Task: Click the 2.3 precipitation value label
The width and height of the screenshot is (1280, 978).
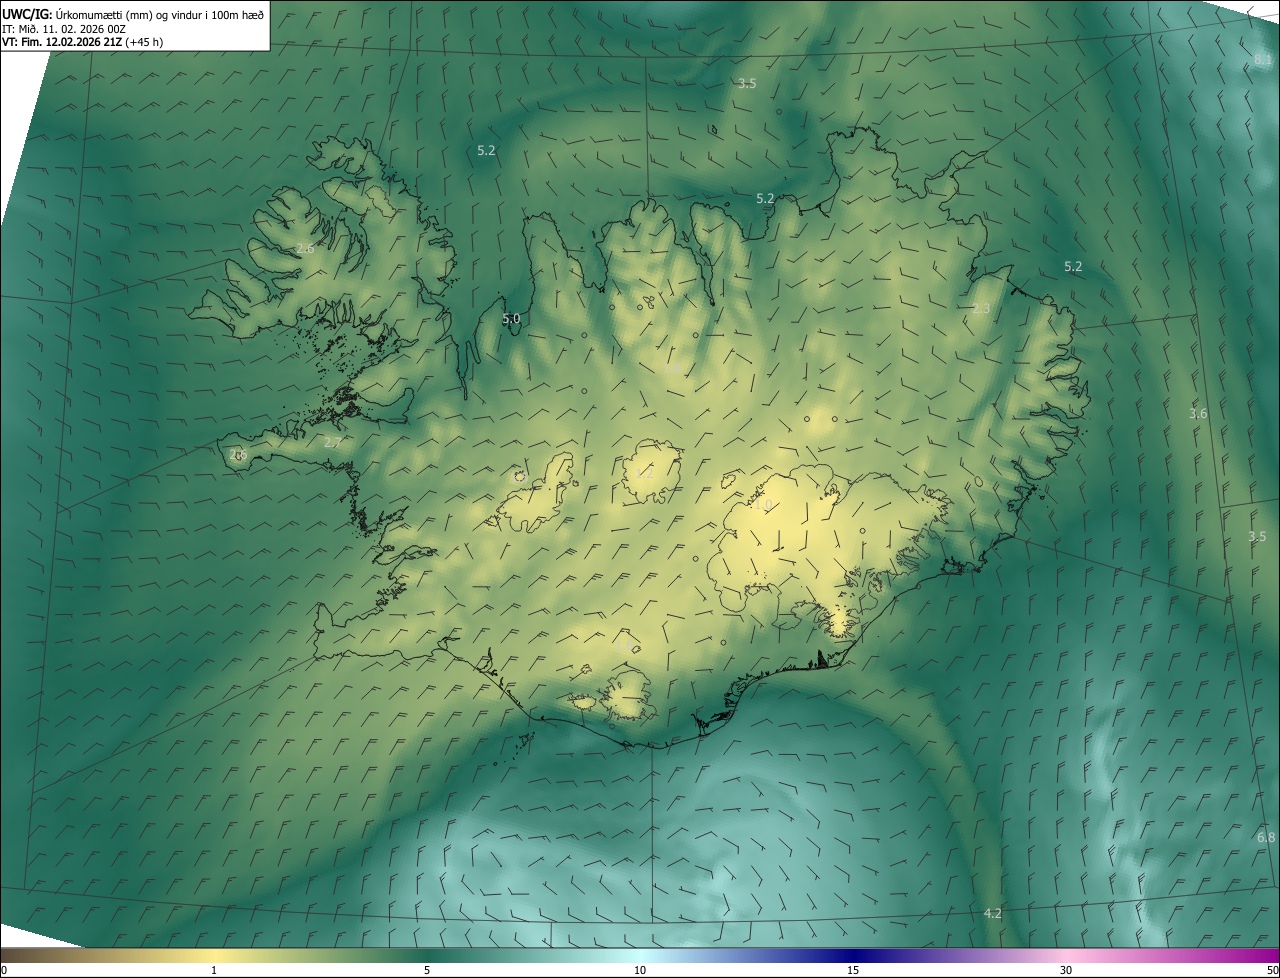Action: [981, 309]
